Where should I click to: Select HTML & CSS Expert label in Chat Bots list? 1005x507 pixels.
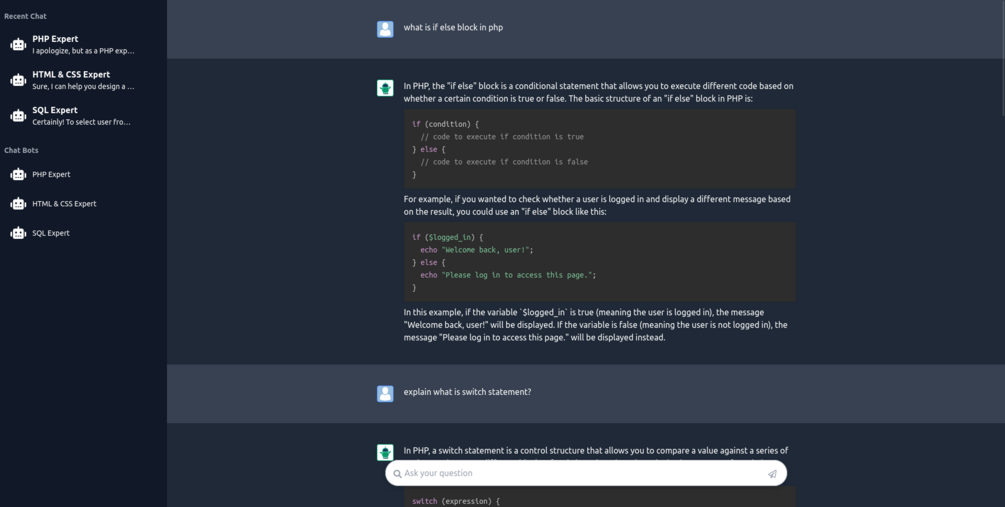click(x=64, y=204)
